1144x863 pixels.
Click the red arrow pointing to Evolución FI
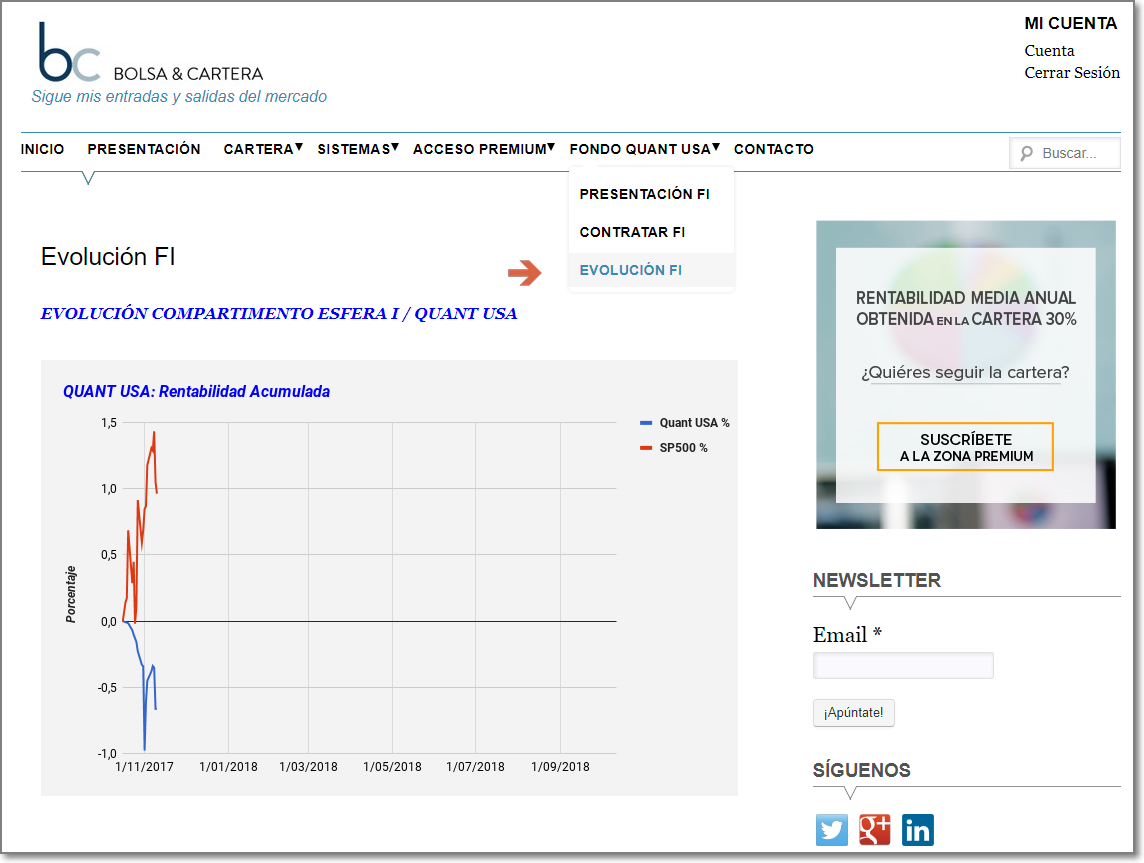(x=525, y=272)
